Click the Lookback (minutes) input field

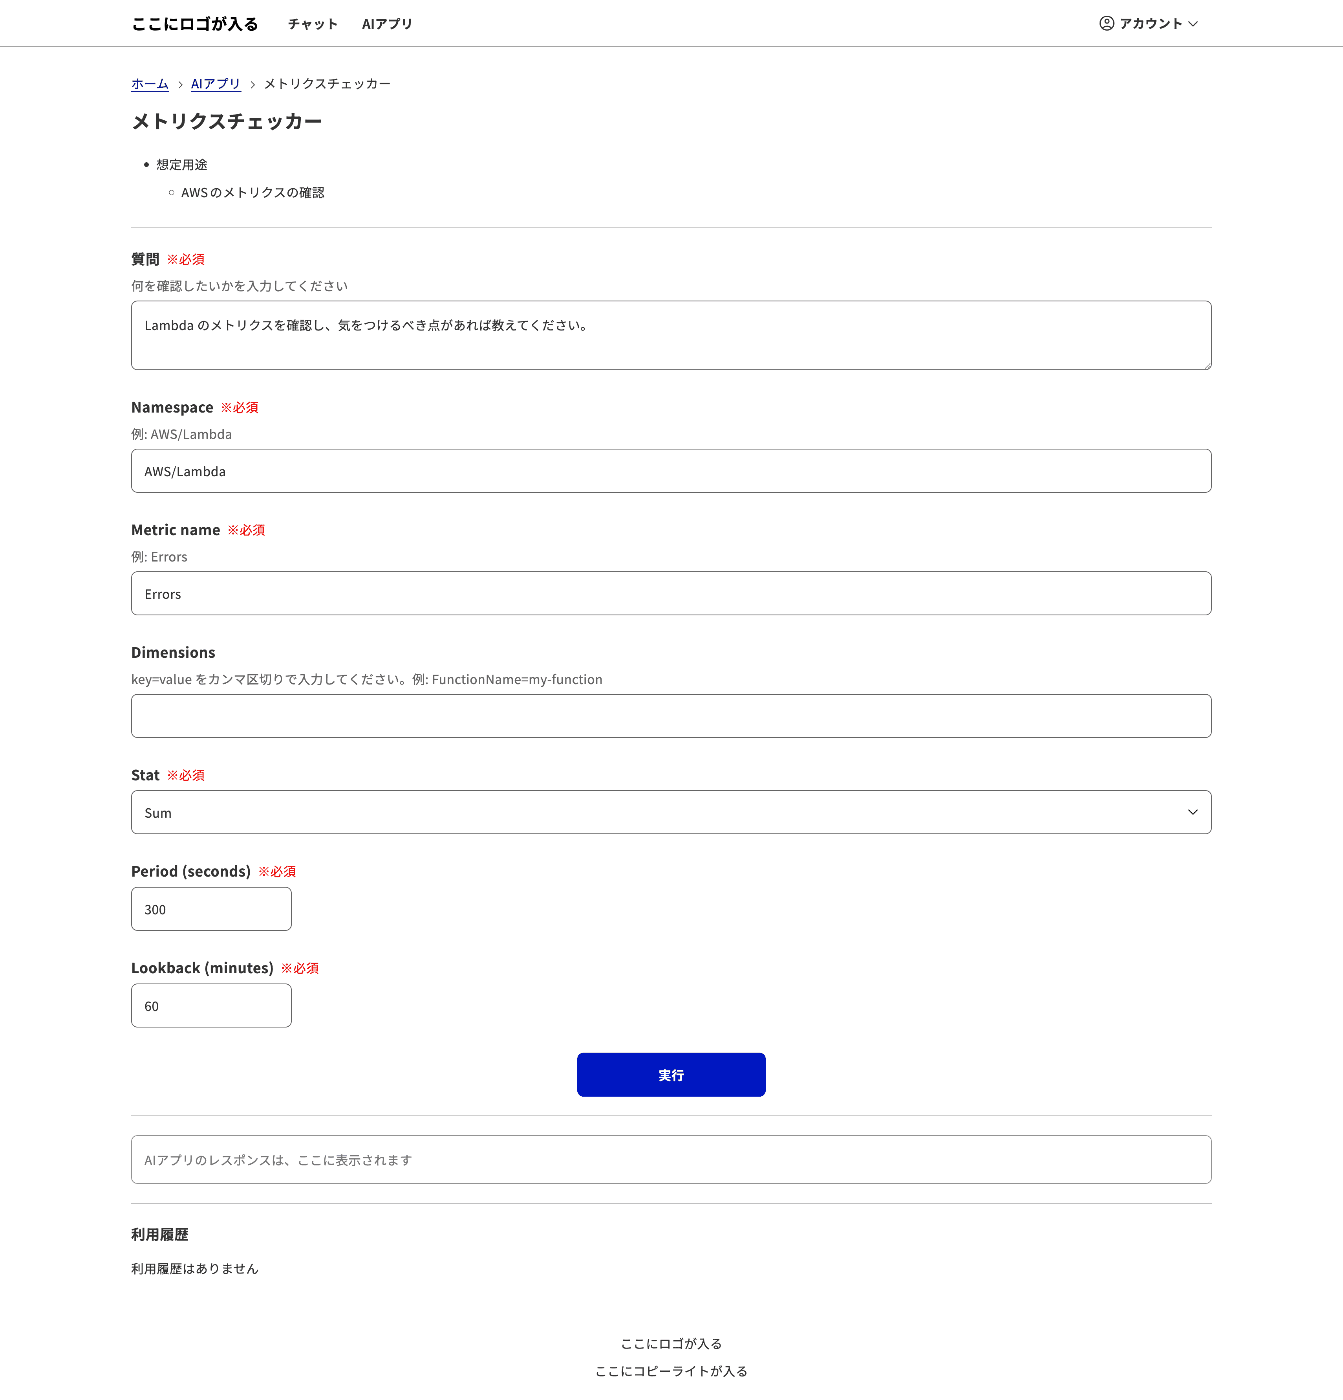tap(211, 1006)
